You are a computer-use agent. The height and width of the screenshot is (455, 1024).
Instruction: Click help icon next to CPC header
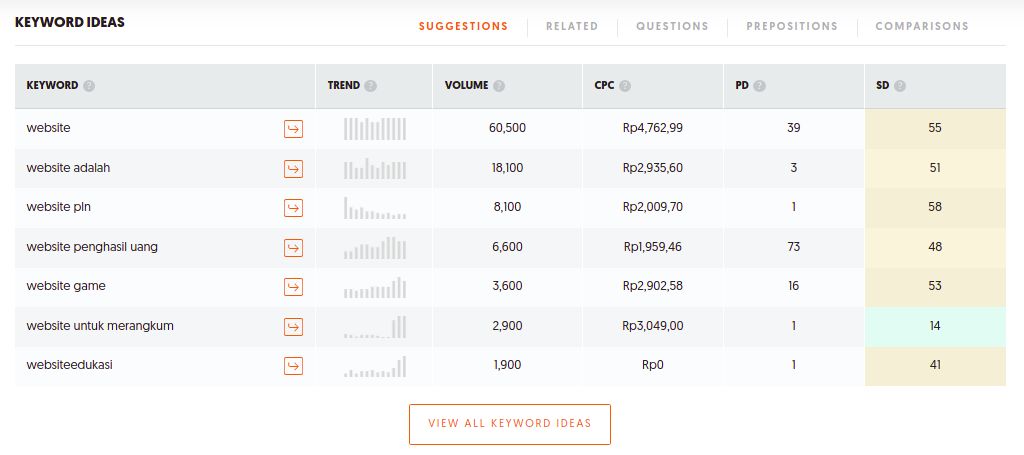(x=625, y=86)
